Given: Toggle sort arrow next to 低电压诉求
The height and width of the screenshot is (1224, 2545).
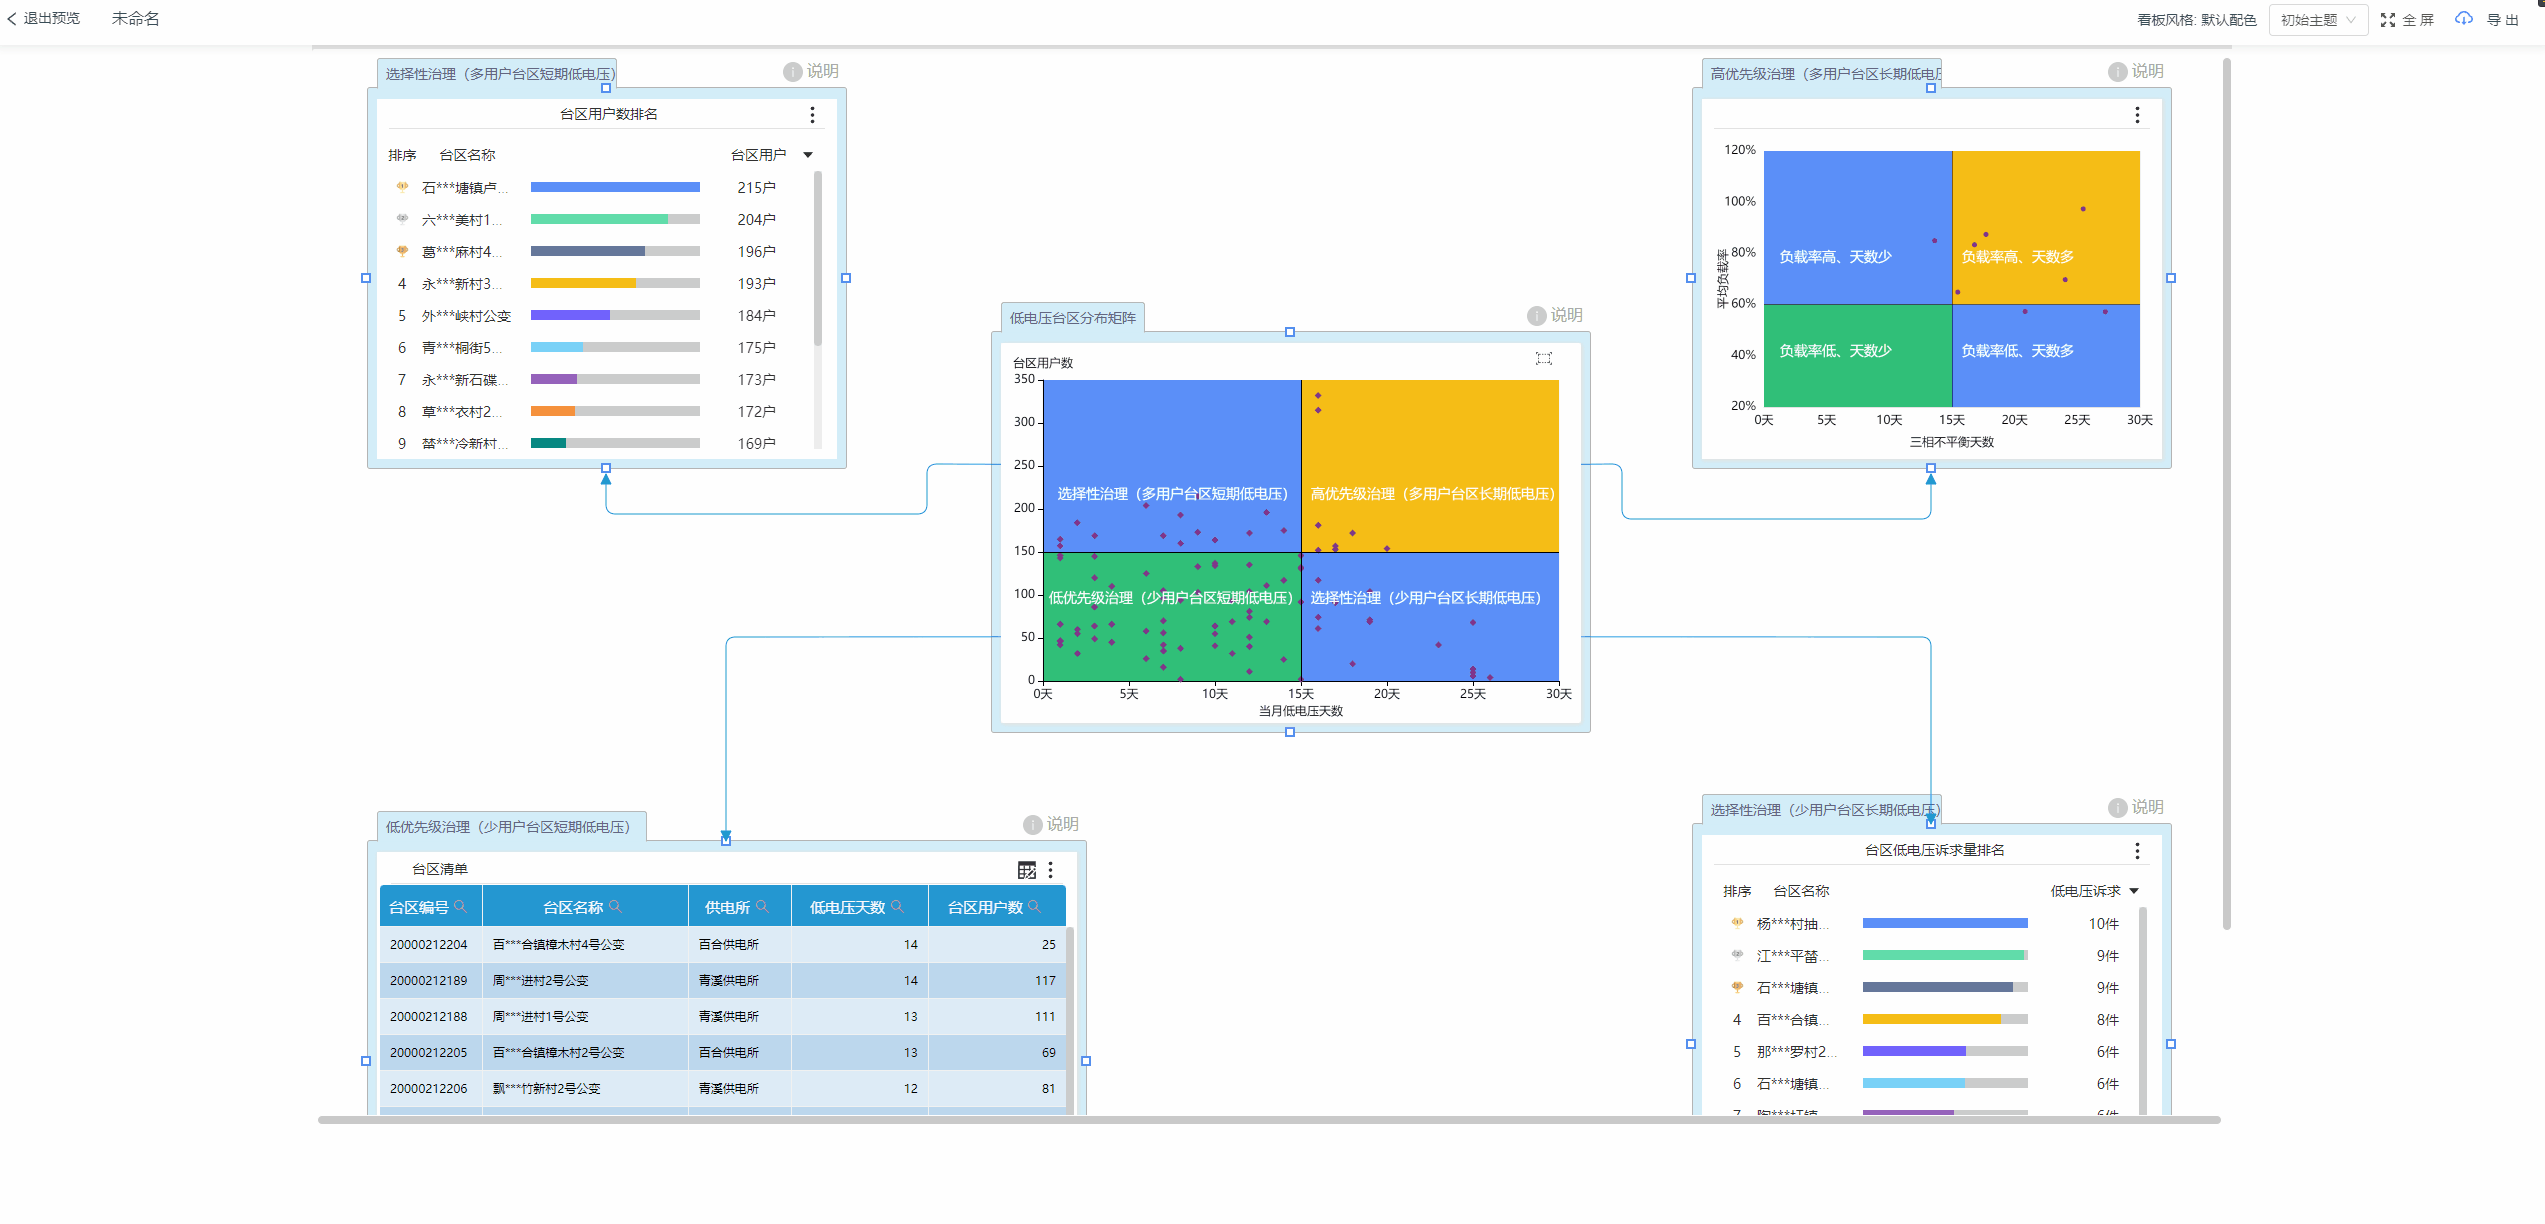Looking at the screenshot, I should click(2134, 891).
